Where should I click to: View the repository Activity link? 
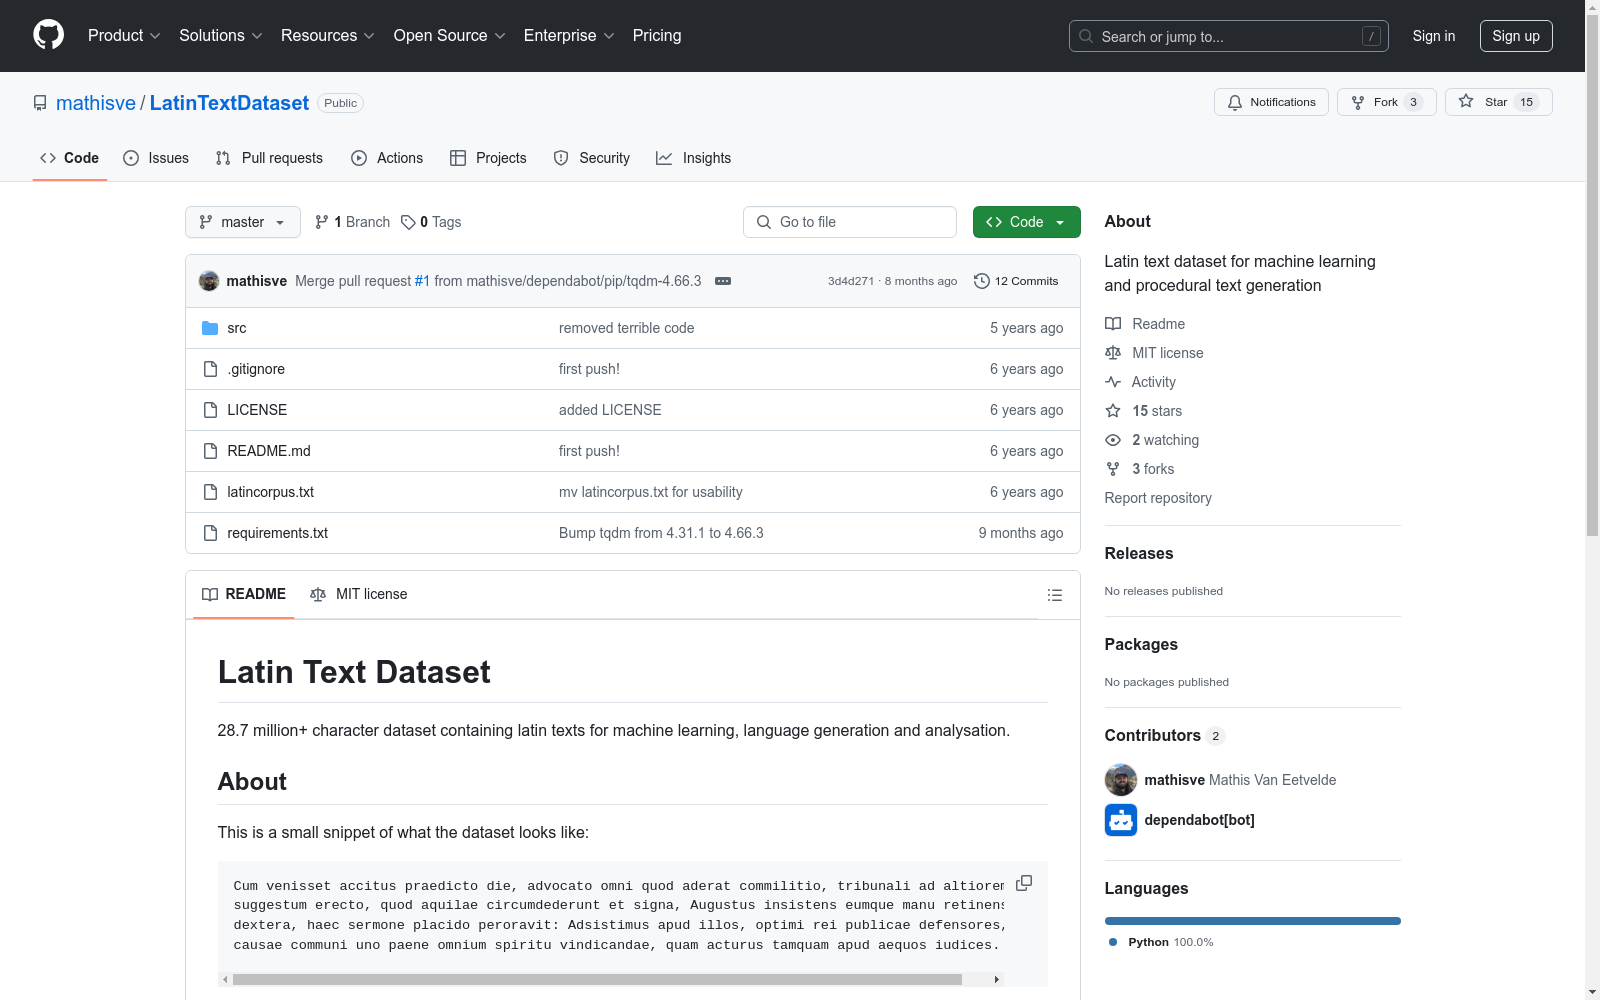1140,382
